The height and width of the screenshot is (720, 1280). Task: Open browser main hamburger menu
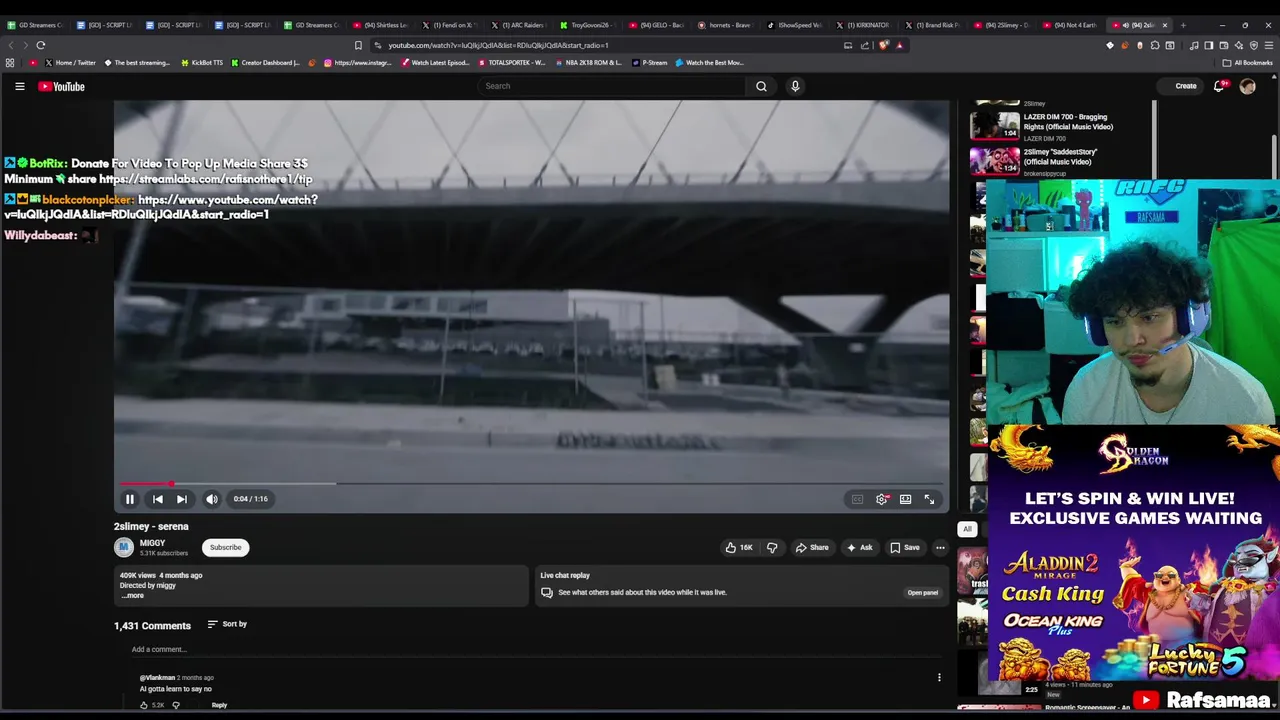(x=1267, y=45)
